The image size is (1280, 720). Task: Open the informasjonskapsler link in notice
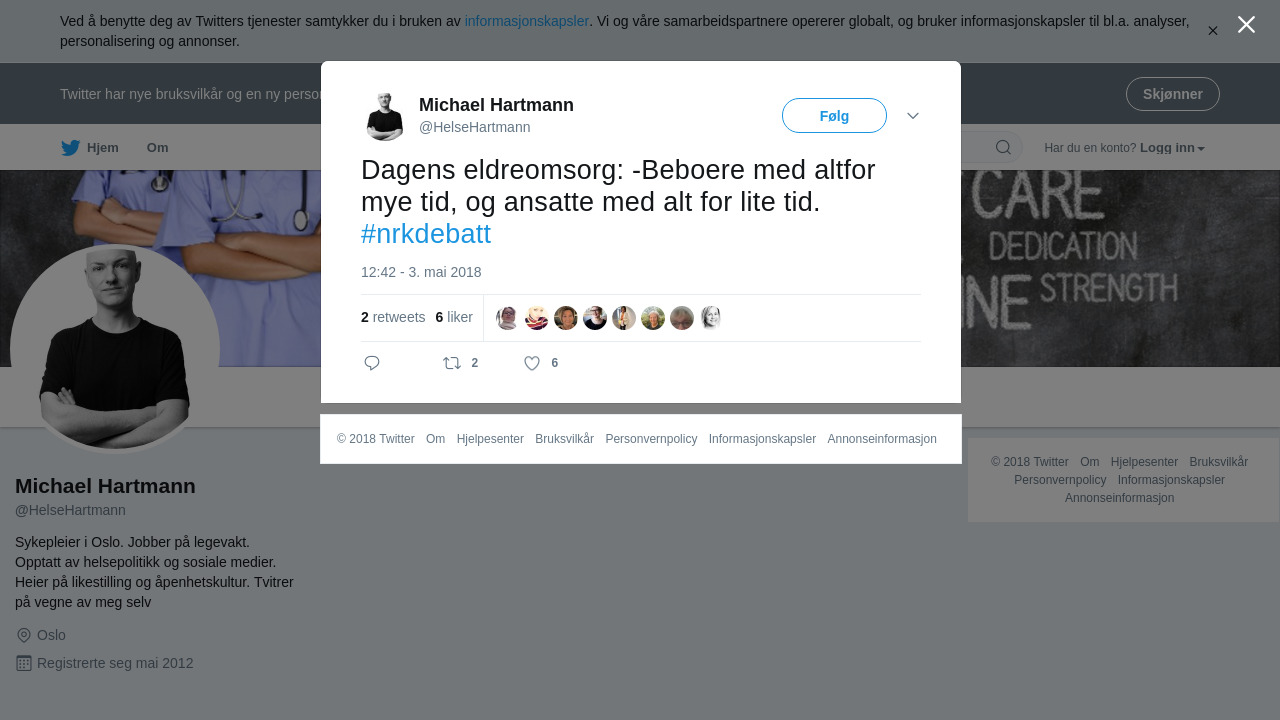(527, 21)
